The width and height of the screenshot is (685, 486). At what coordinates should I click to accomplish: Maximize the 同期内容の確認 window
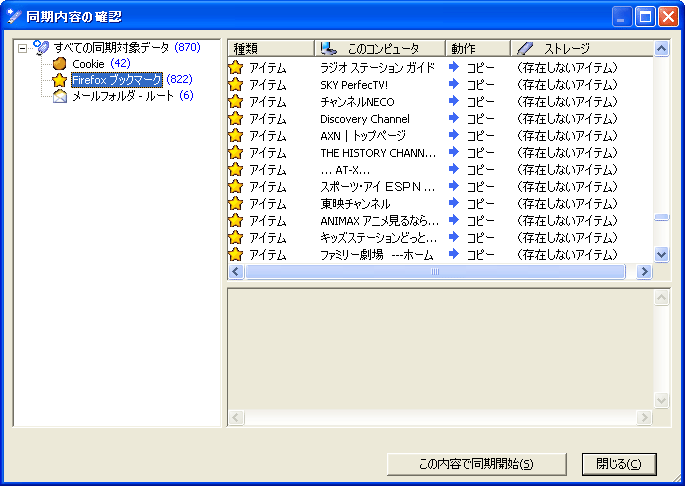645,17
